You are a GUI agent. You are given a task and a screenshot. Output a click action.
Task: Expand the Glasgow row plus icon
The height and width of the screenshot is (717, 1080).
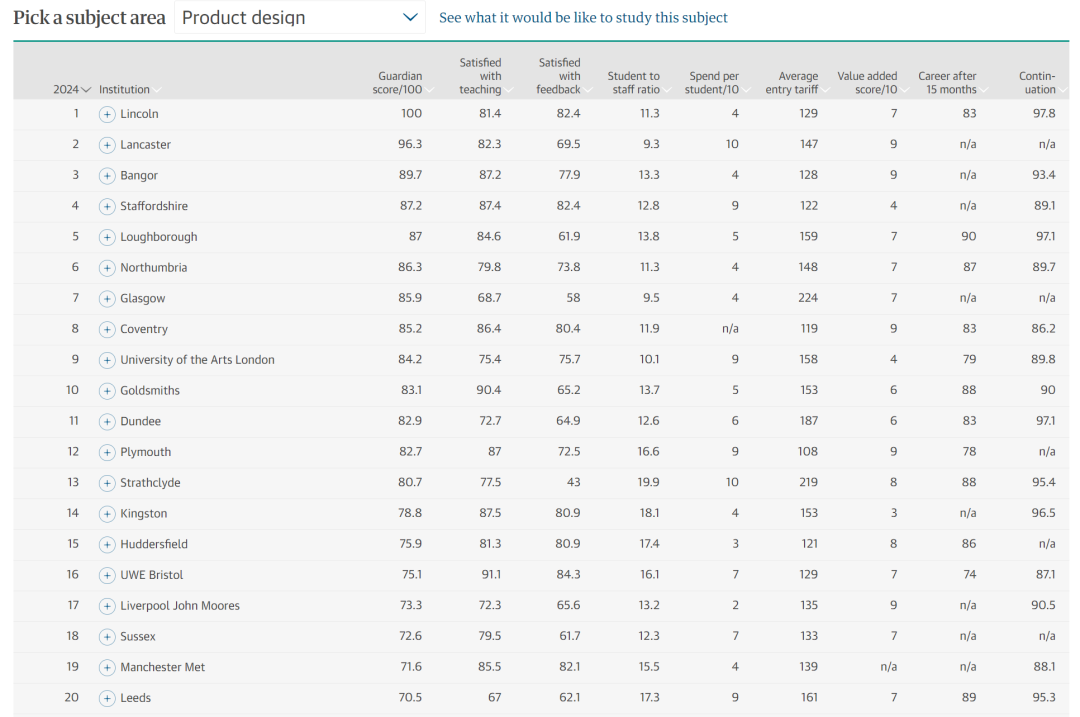[x=107, y=298]
